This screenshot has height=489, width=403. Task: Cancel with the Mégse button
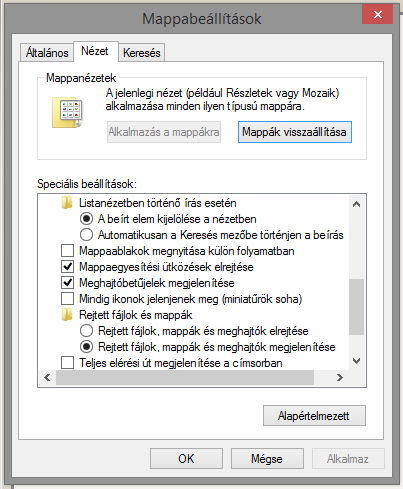pos(267,459)
